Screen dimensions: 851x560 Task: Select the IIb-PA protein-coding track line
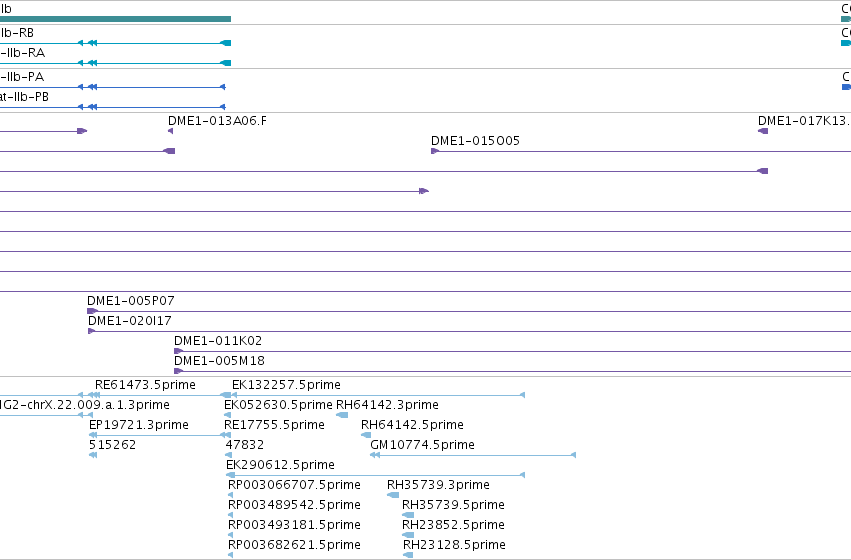[x=112, y=87]
